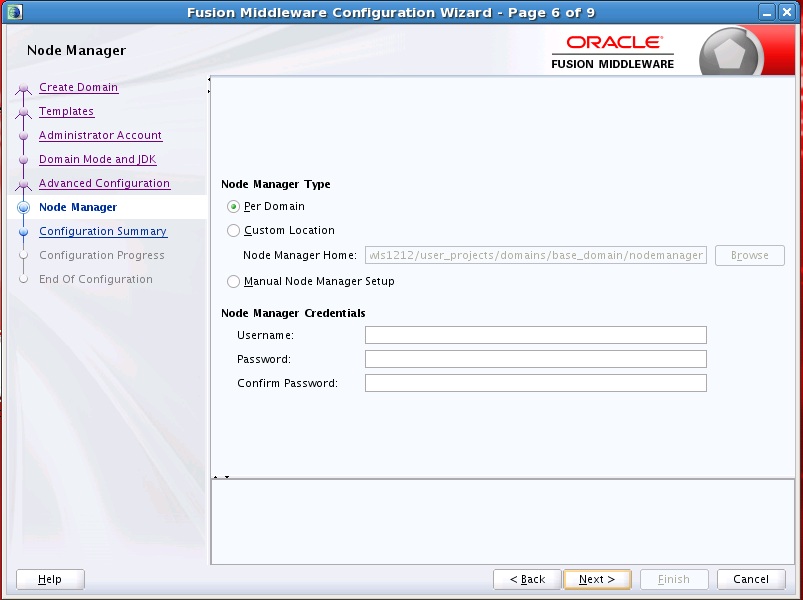Click the Templates step marker icon

[24, 113]
